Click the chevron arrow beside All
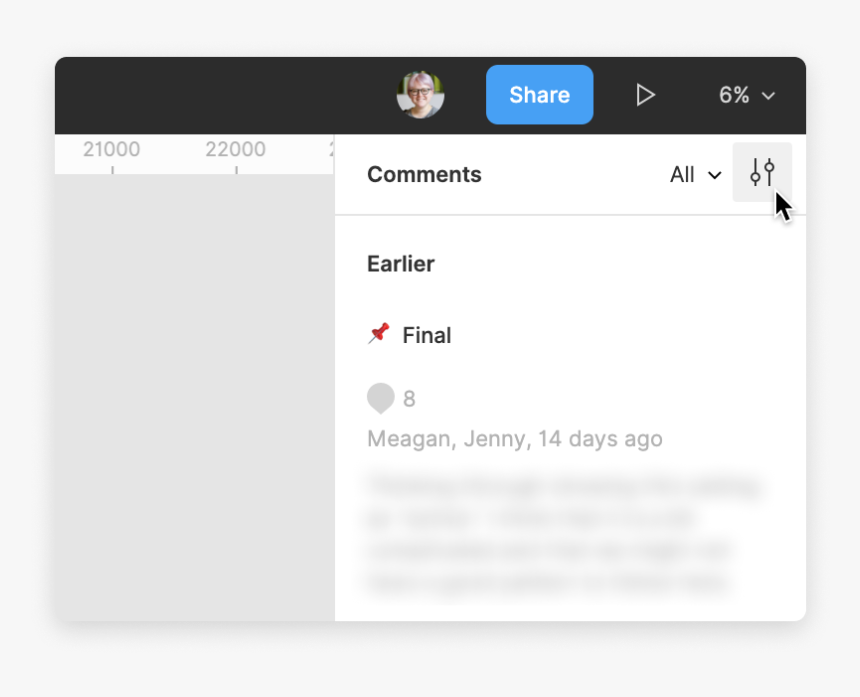The width and height of the screenshot is (860, 697). click(x=714, y=175)
